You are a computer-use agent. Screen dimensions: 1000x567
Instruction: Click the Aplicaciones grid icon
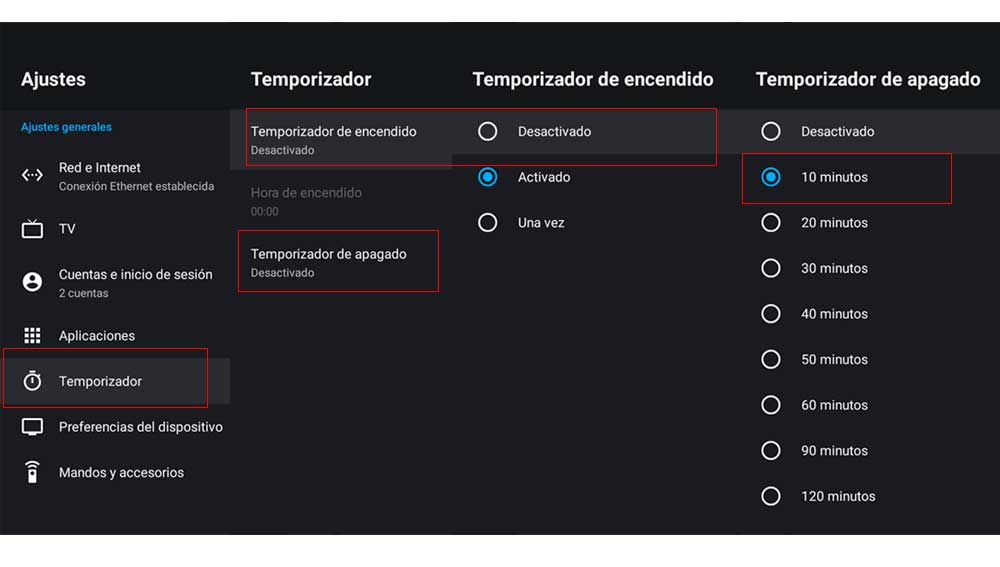coord(32,336)
